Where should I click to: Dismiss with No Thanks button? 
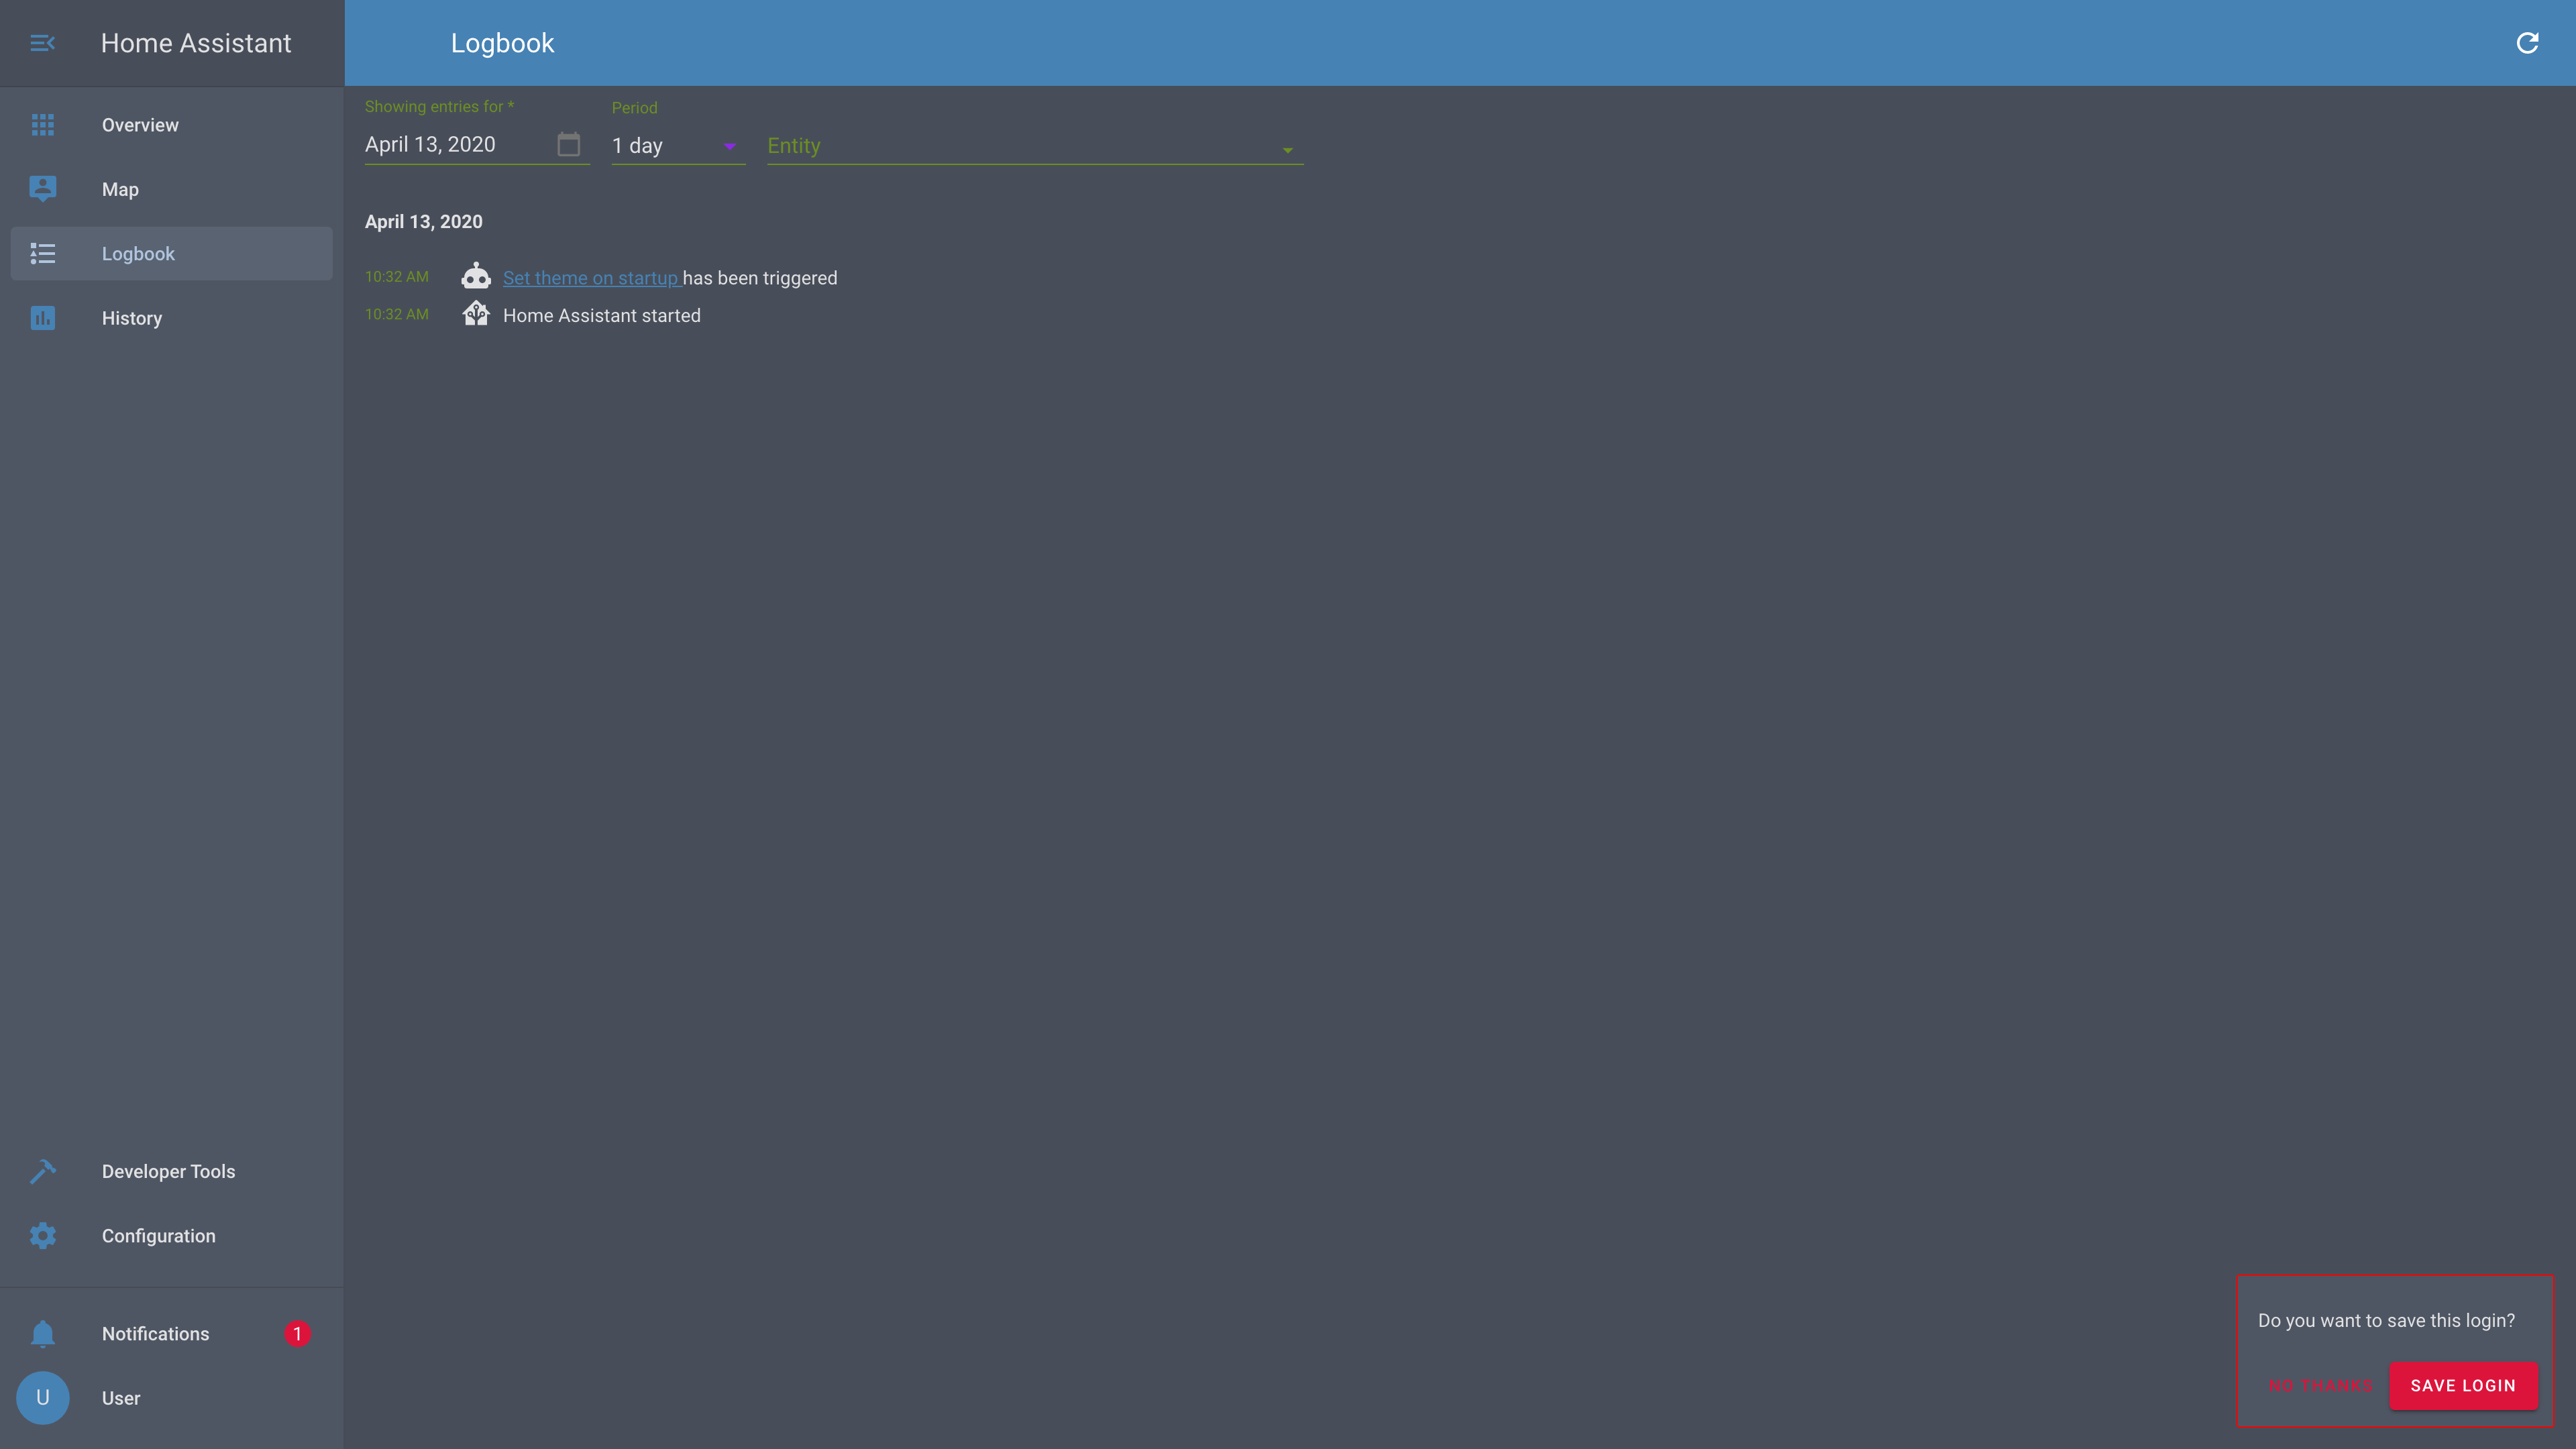[2320, 1385]
